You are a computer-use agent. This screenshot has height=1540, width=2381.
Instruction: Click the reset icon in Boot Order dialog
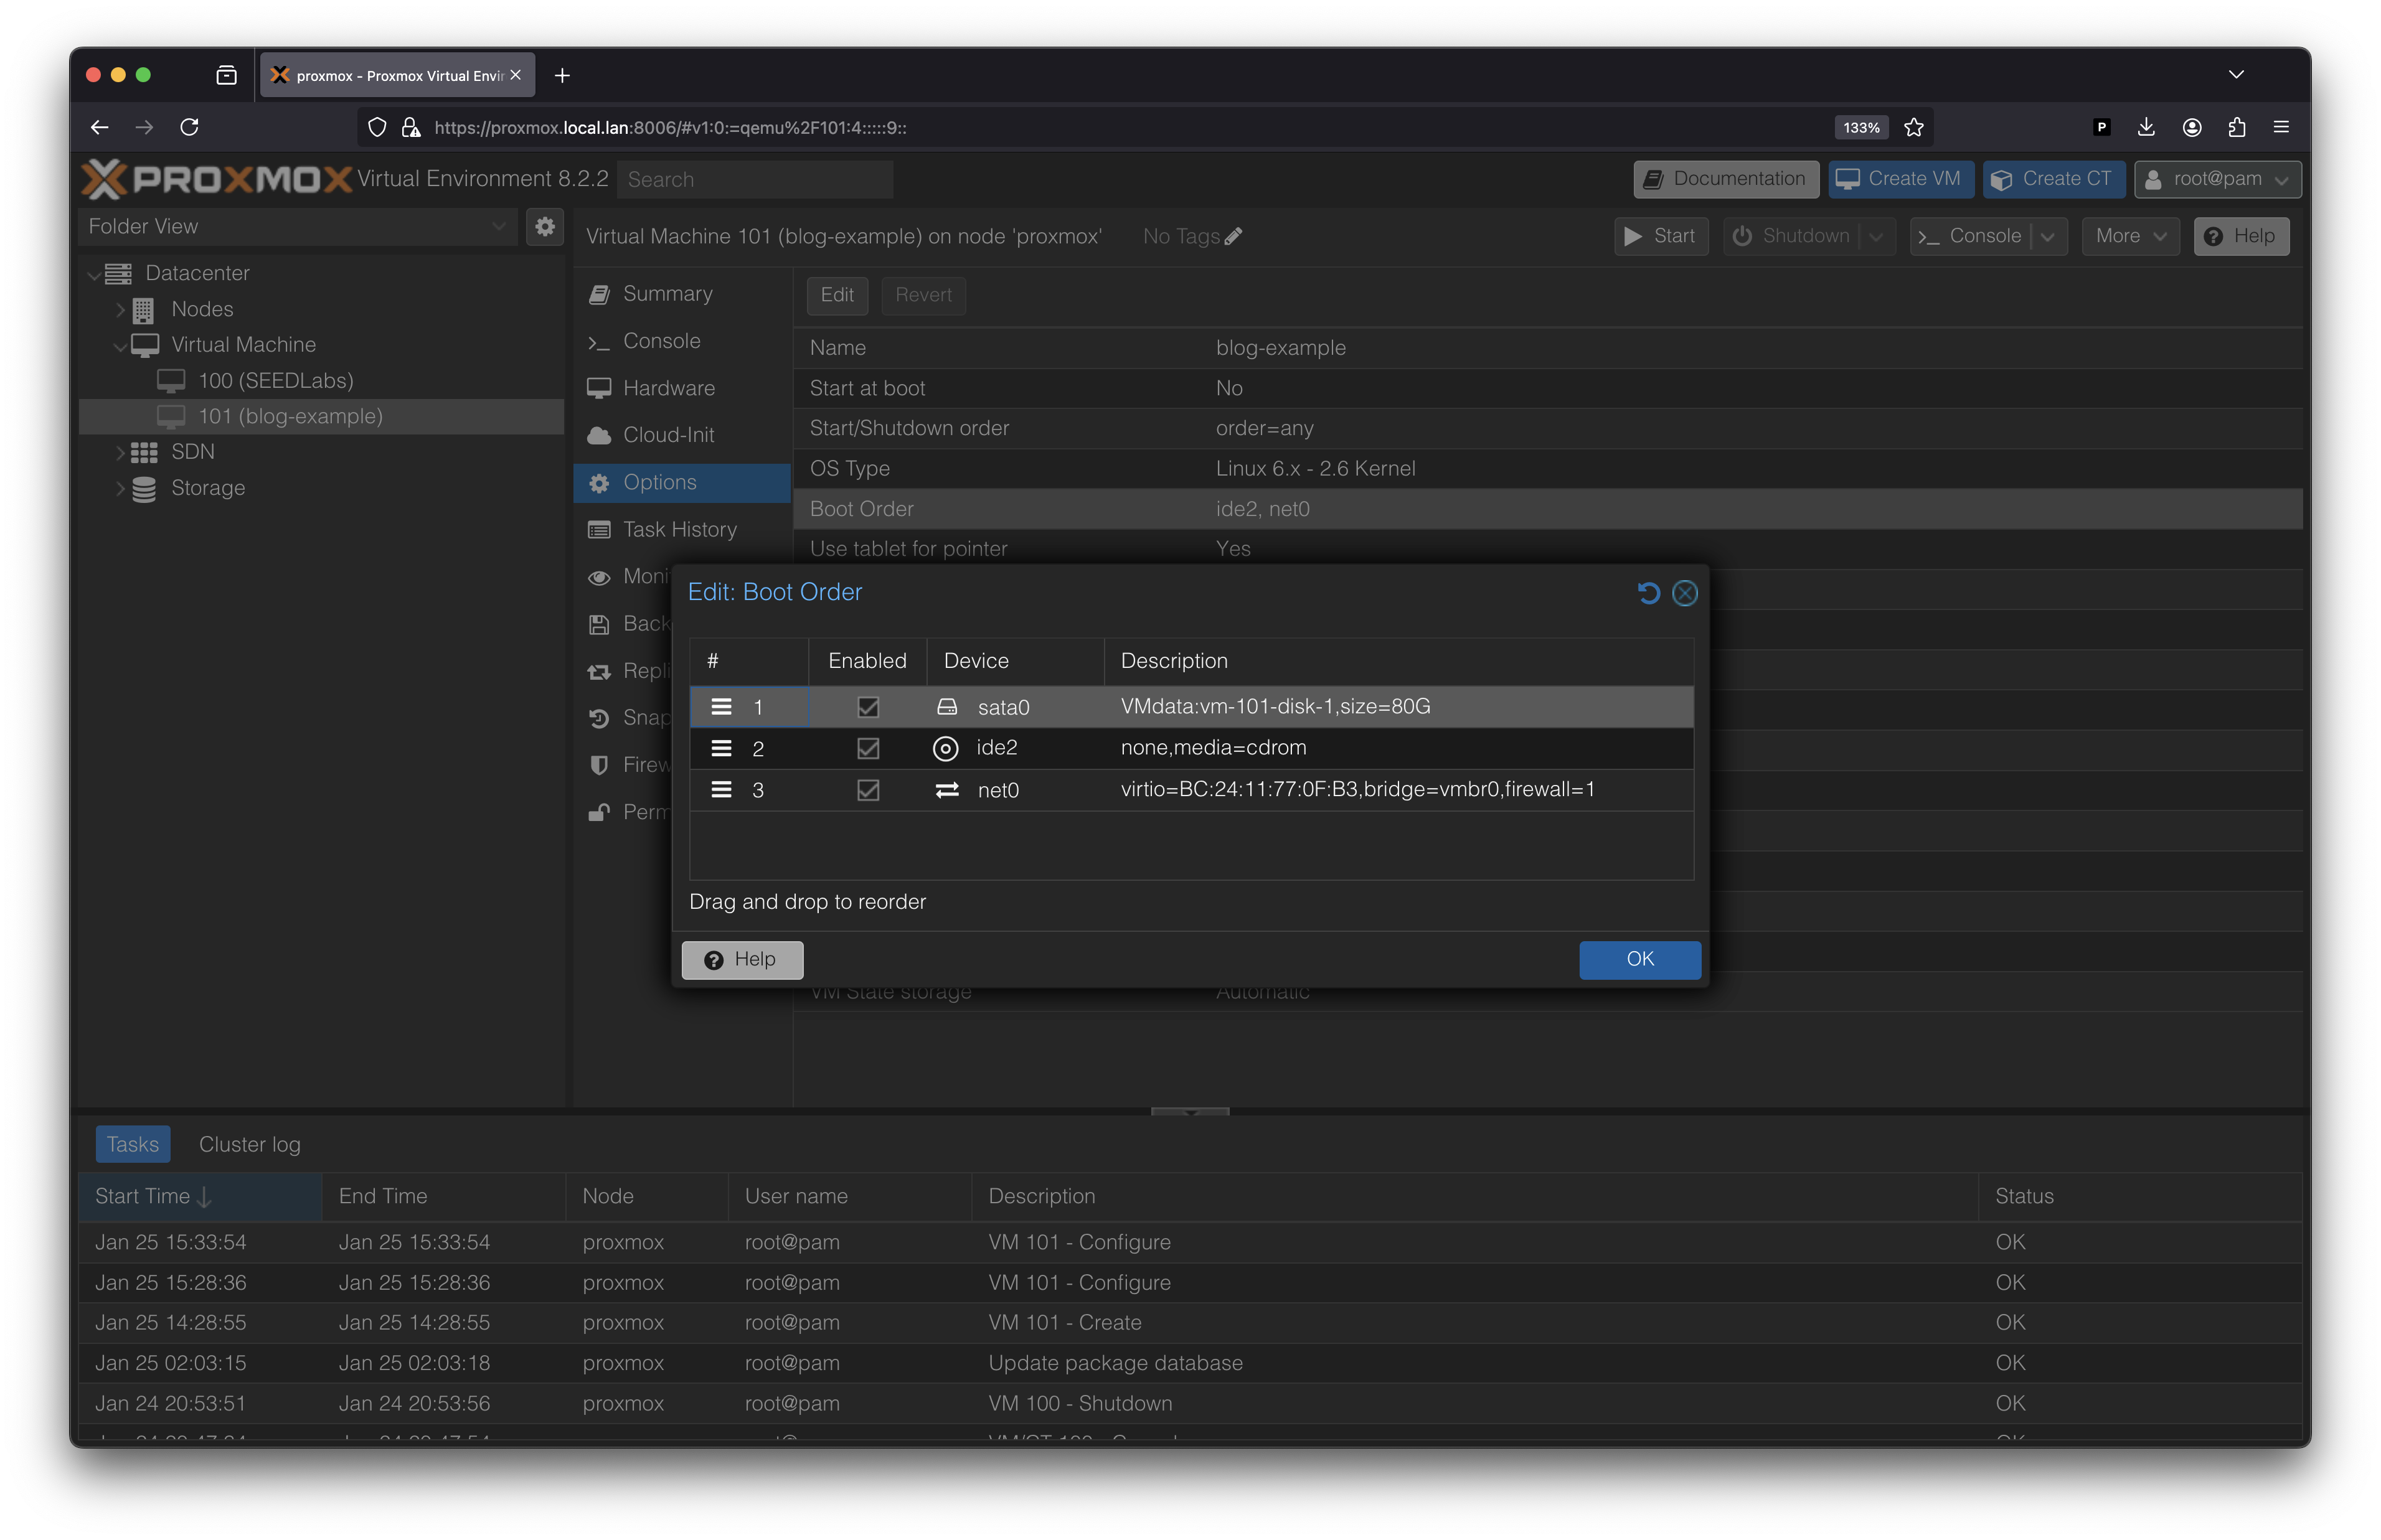click(1648, 593)
